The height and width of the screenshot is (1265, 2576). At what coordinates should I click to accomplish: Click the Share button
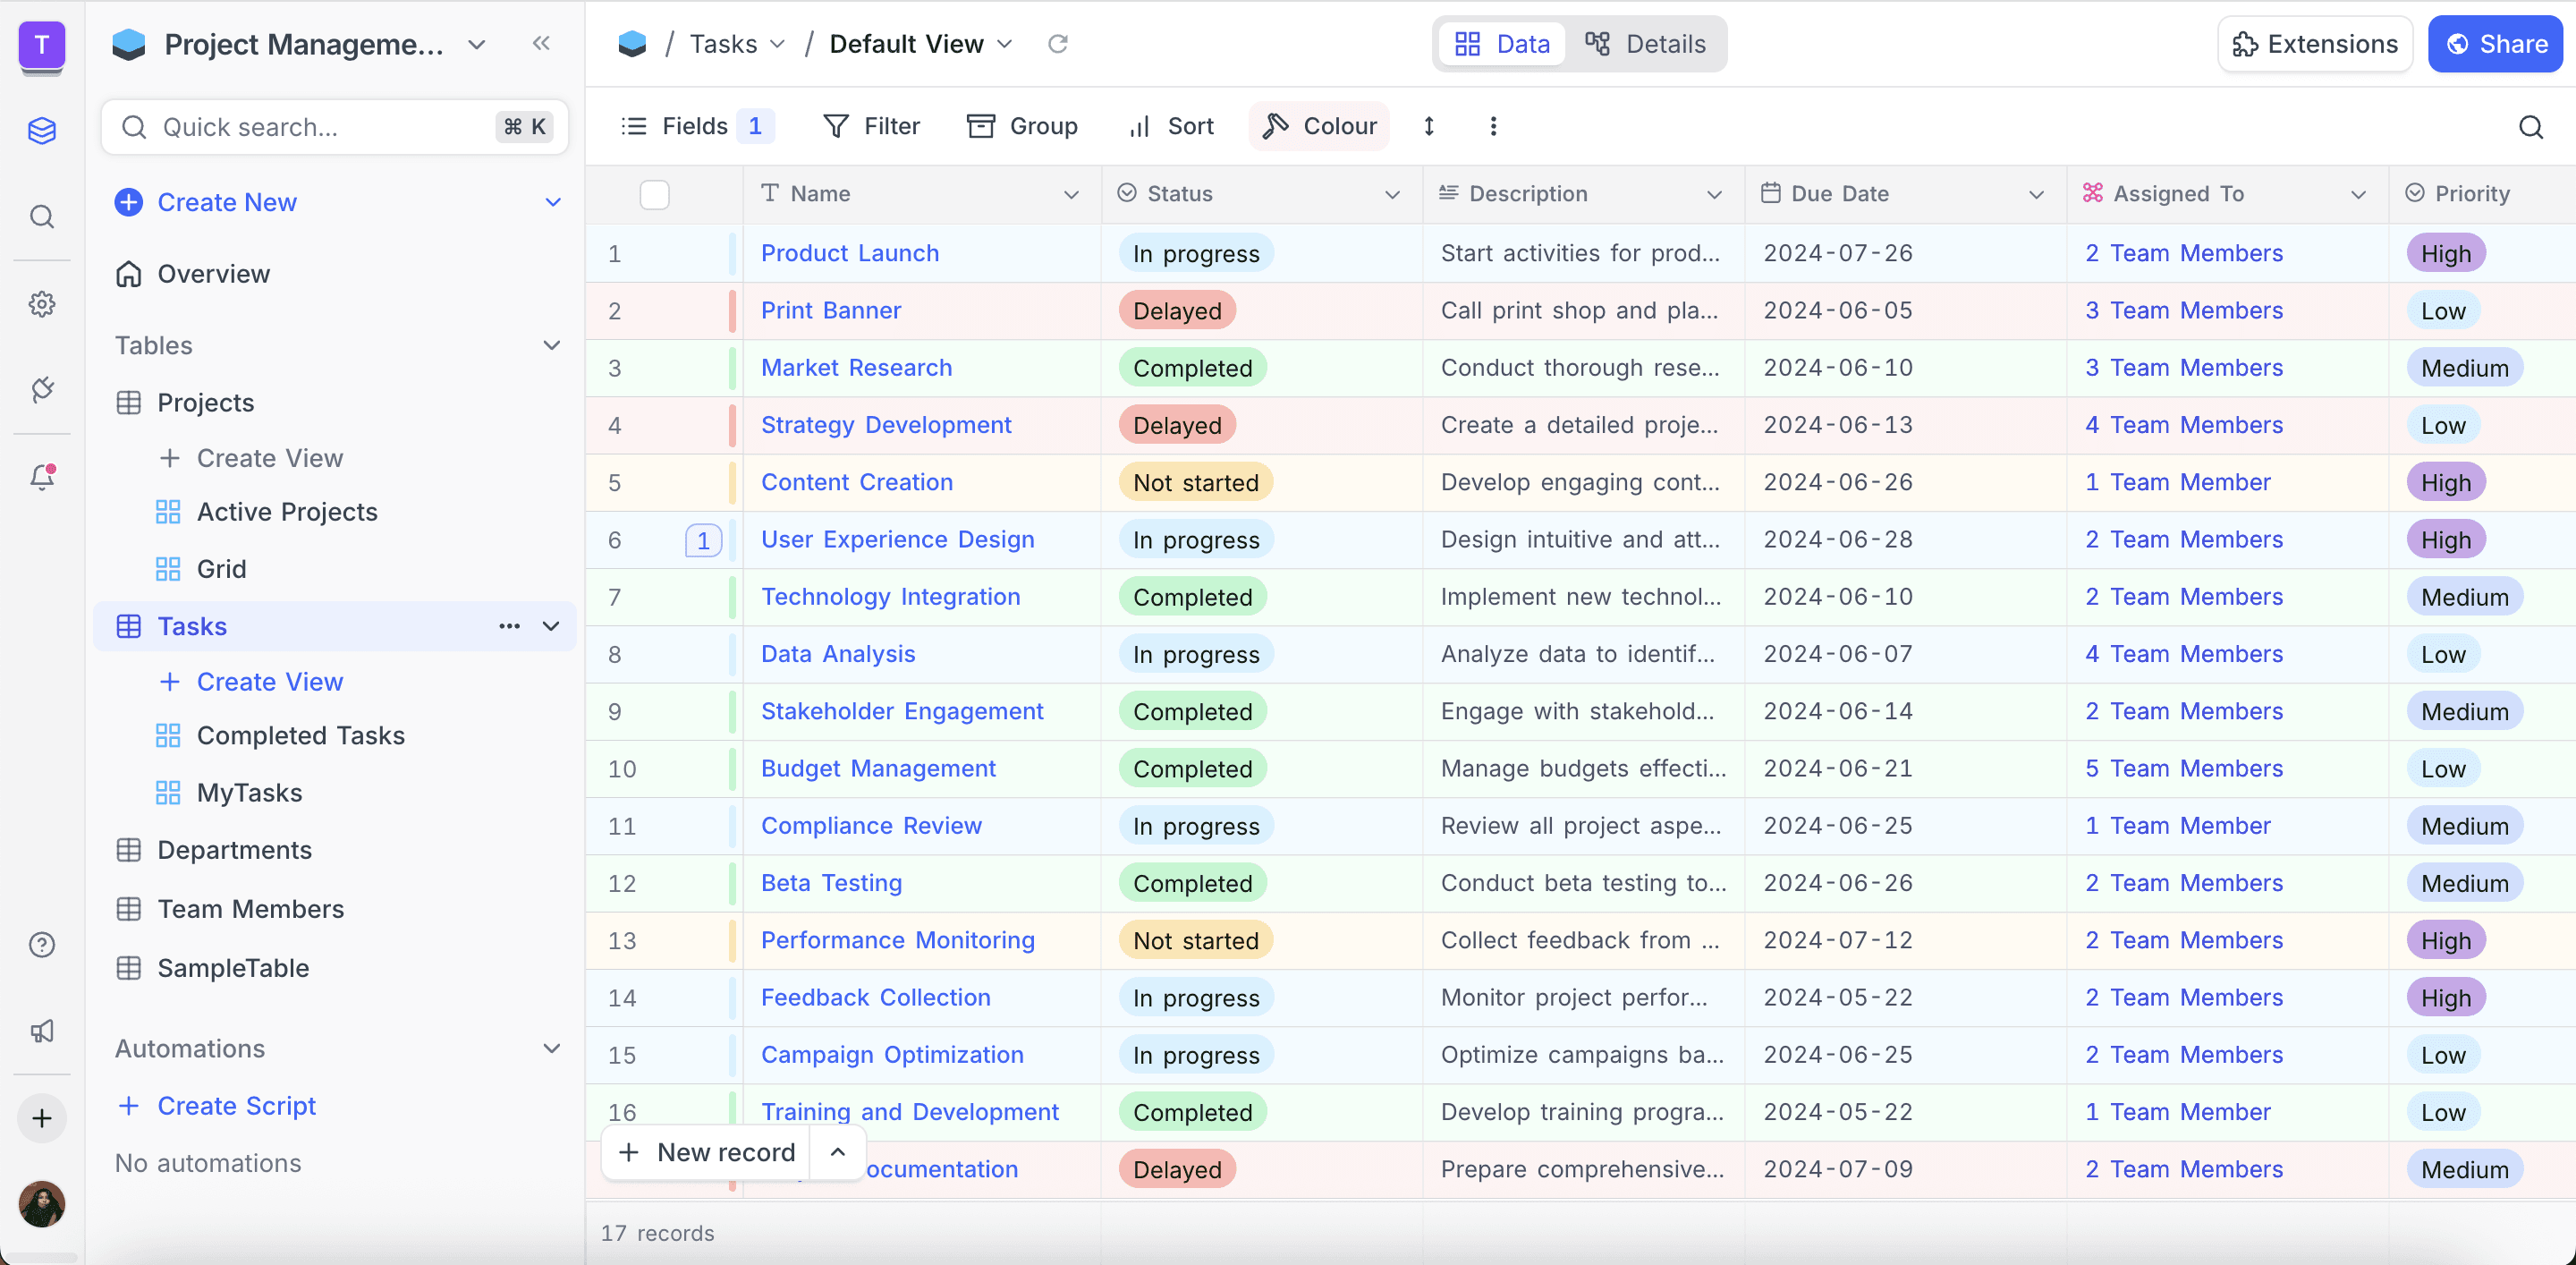2495,44
